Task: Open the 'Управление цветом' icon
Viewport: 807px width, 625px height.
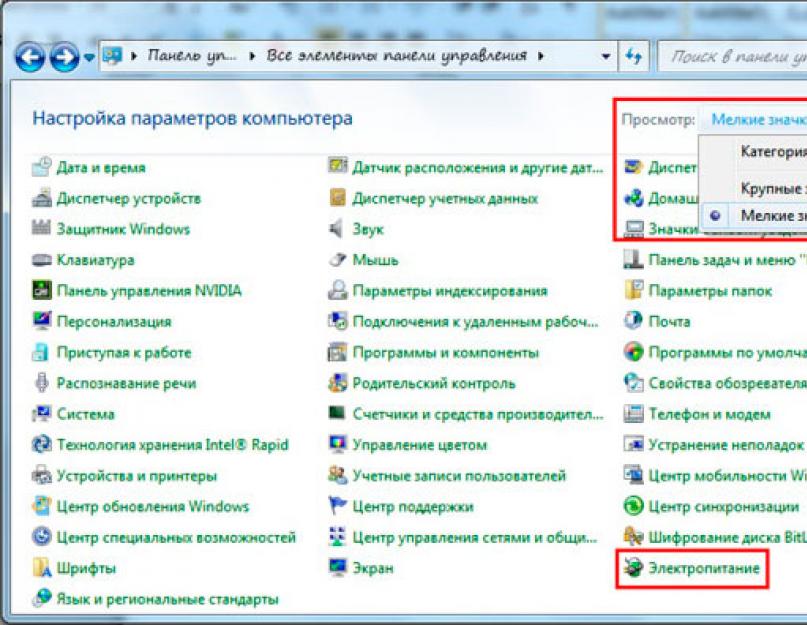Action: [338, 444]
